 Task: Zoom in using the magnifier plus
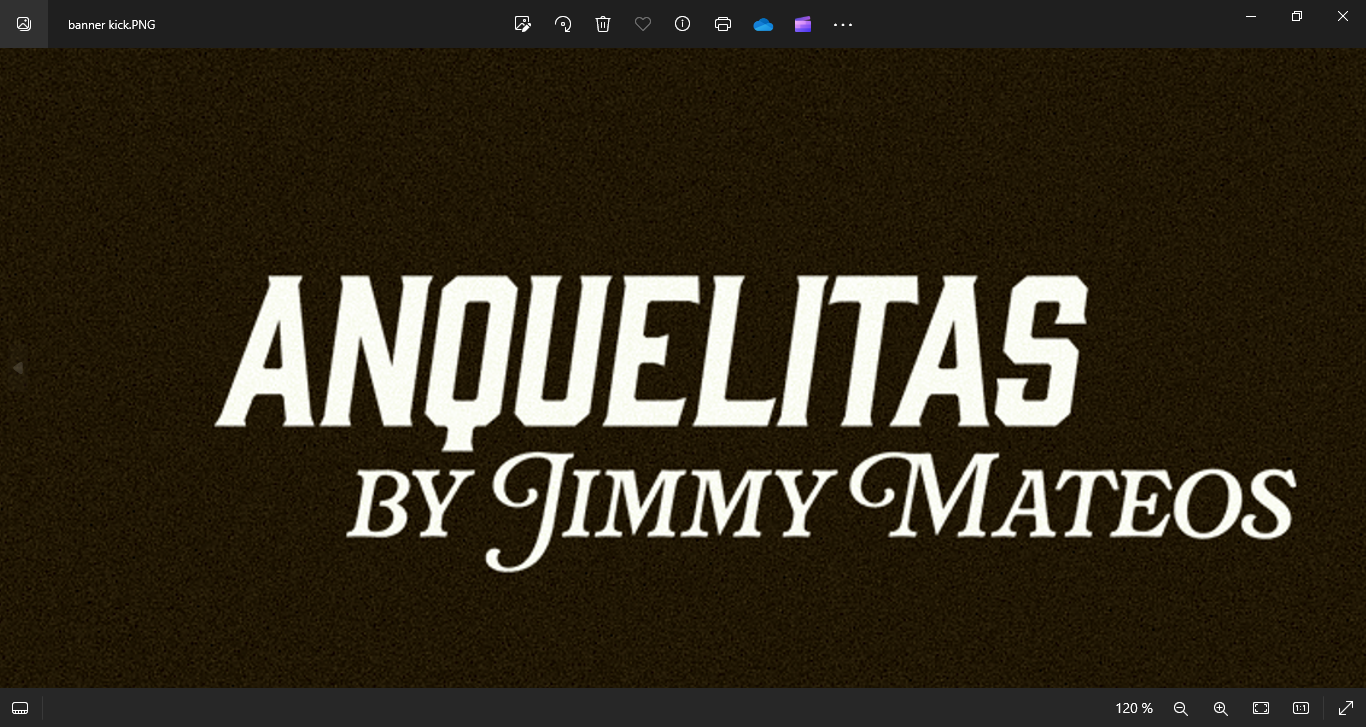1220,708
